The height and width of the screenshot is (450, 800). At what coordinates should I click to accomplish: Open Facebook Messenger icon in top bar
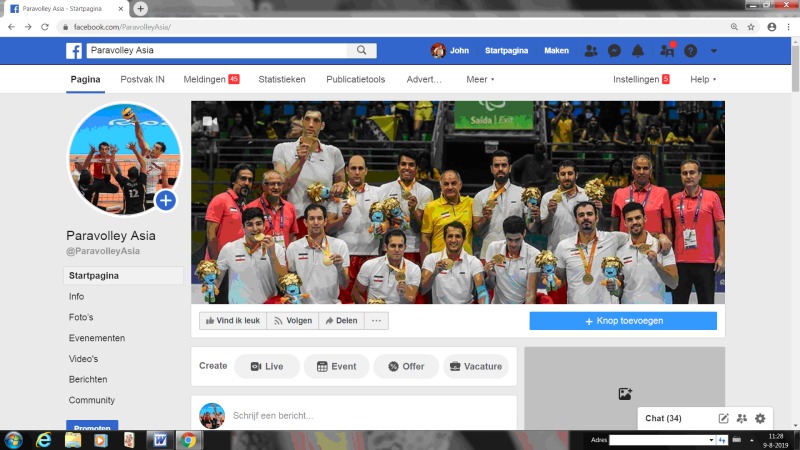click(x=614, y=51)
